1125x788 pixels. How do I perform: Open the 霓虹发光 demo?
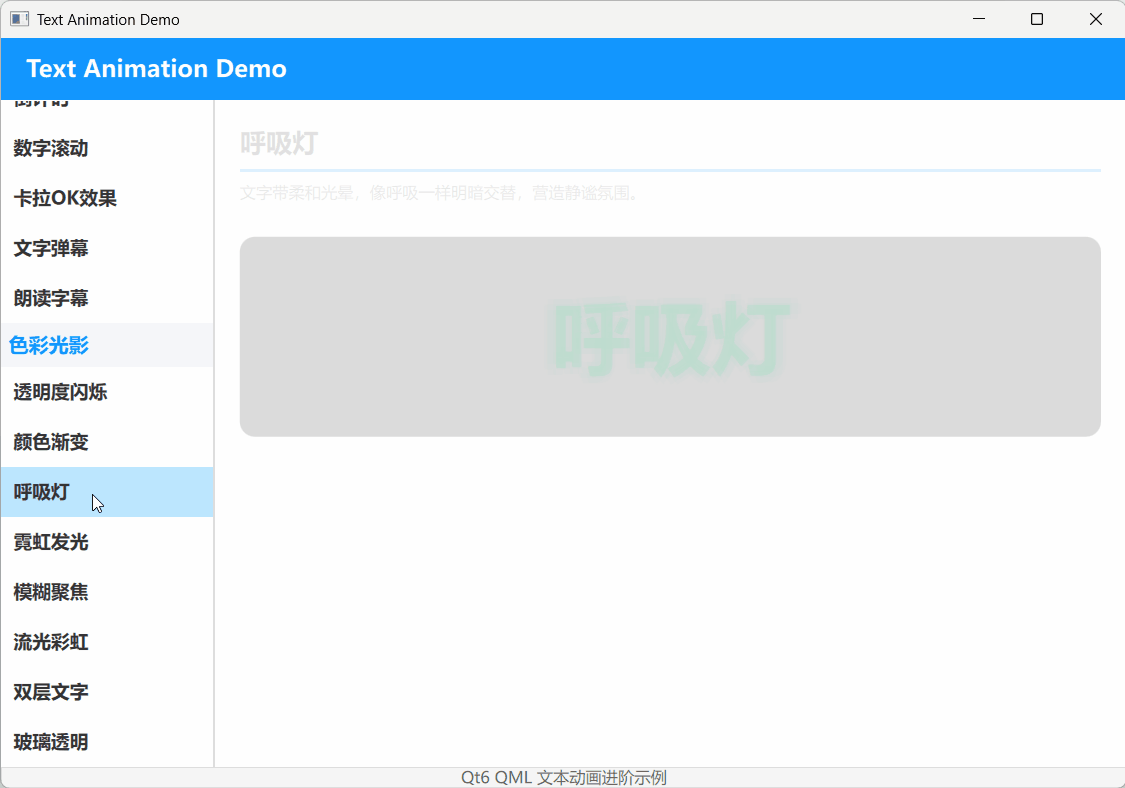107,542
